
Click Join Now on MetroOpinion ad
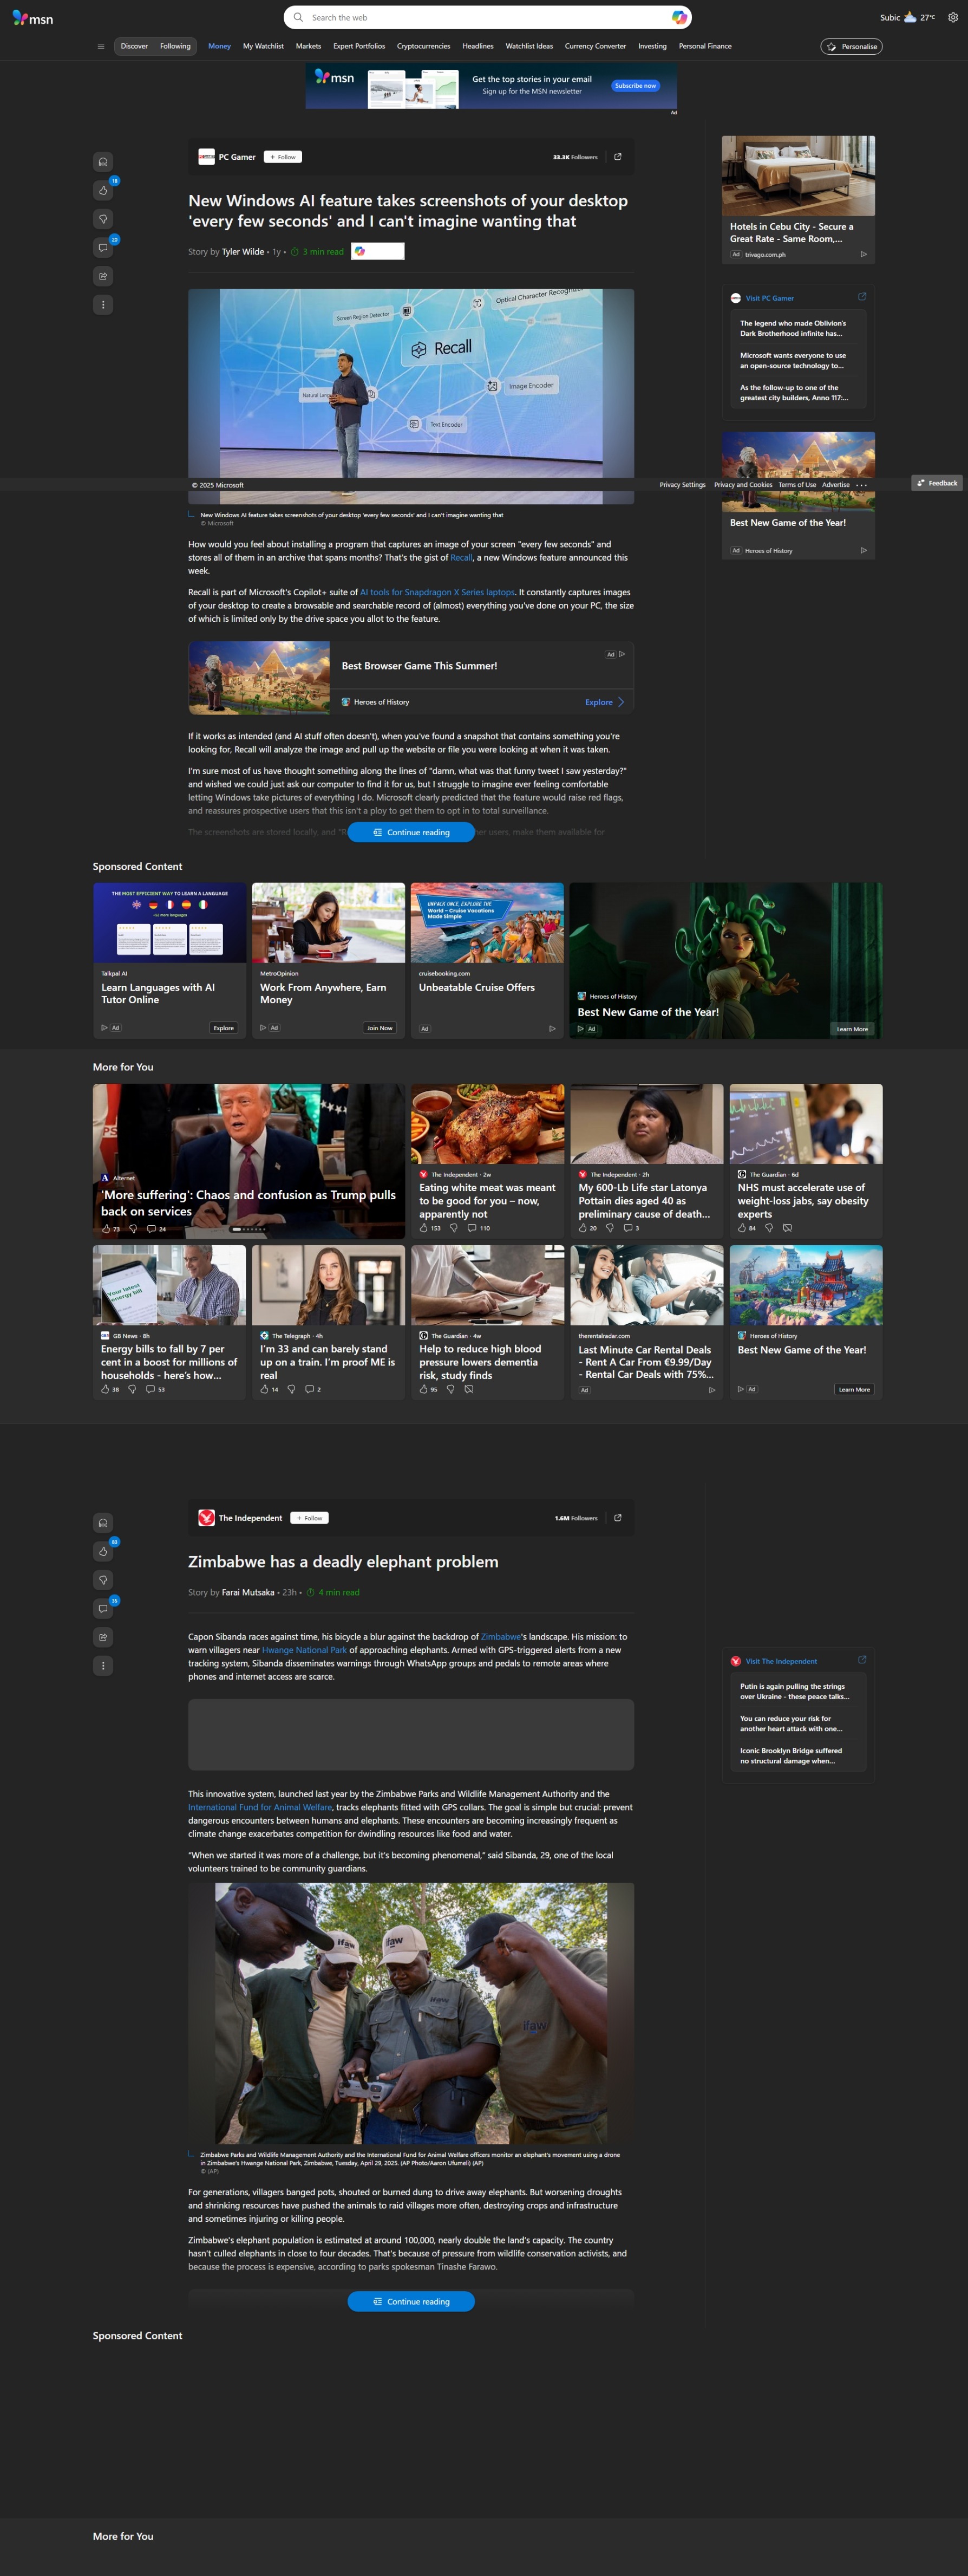(x=379, y=1028)
